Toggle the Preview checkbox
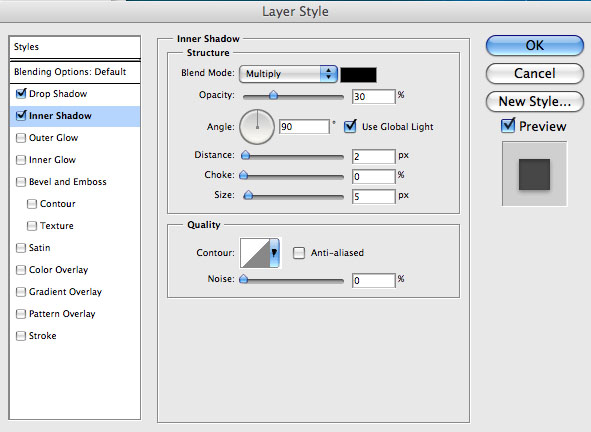Image resolution: width=591 pixels, height=432 pixels. pyautogui.click(x=508, y=126)
